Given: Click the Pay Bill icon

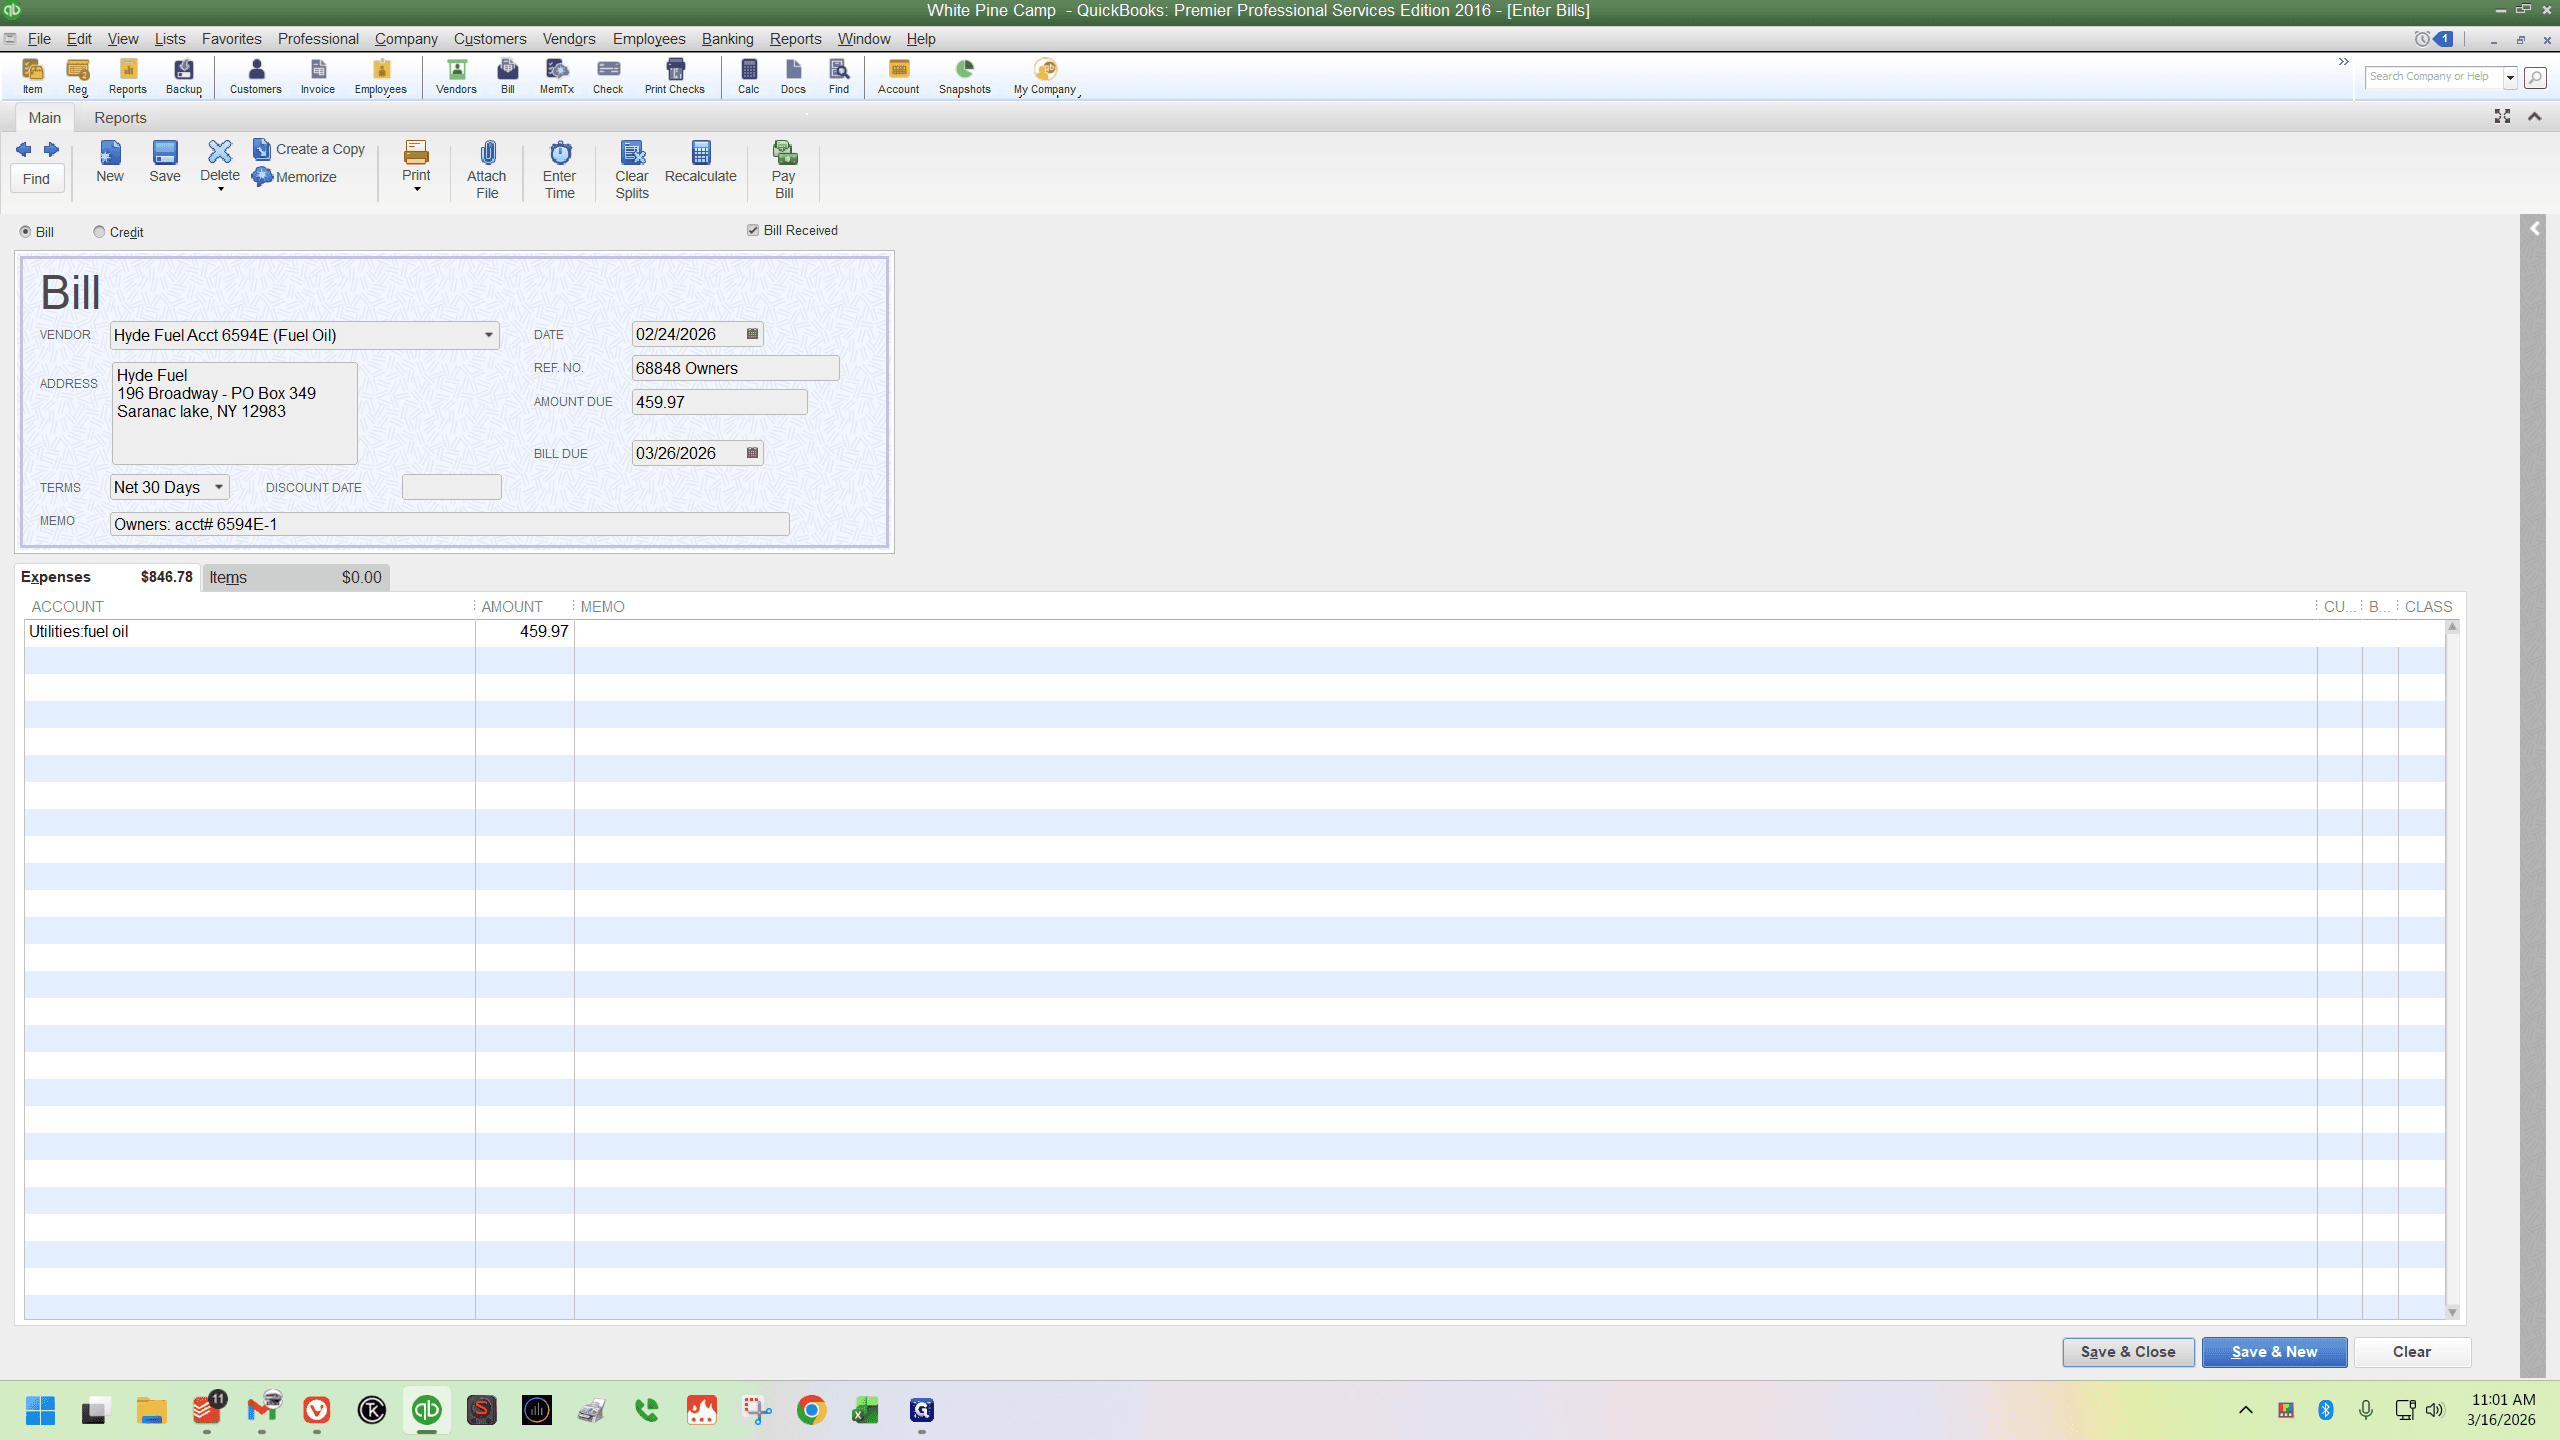Looking at the screenshot, I should click(x=784, y=153).
